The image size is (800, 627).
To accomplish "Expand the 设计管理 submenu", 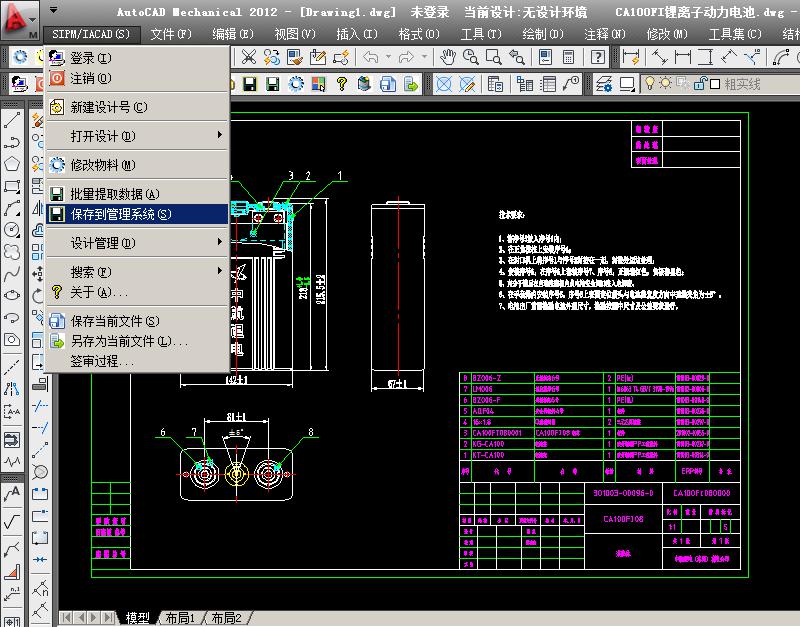I will click(137, 243).
